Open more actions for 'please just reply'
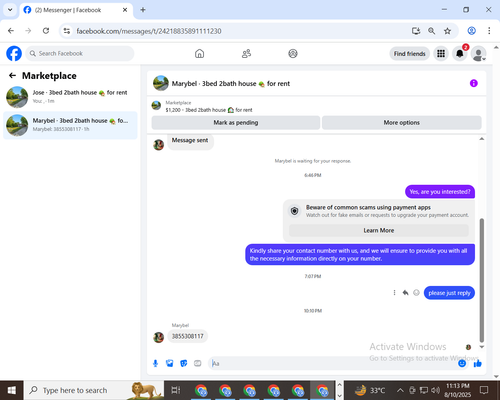Viewport: 500px width, 400px height. (x=394, y=293)
